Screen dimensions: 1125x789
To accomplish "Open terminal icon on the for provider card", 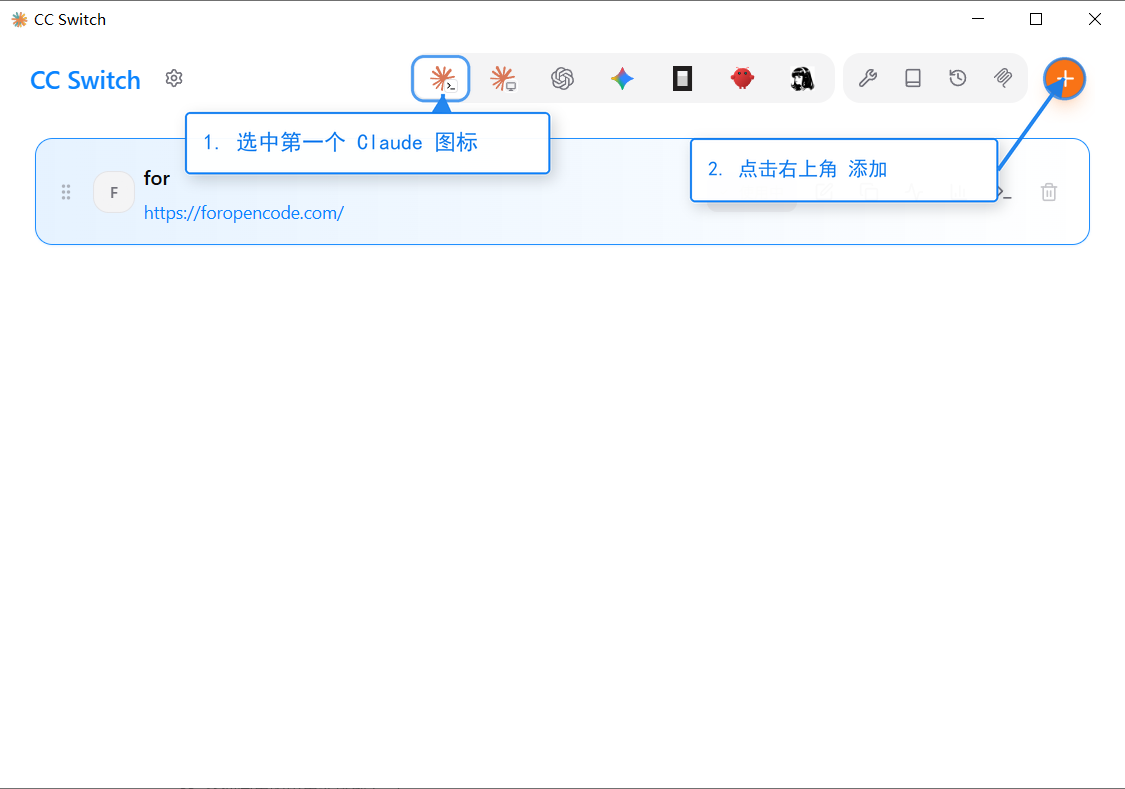I will click(x=1004, y=192).
